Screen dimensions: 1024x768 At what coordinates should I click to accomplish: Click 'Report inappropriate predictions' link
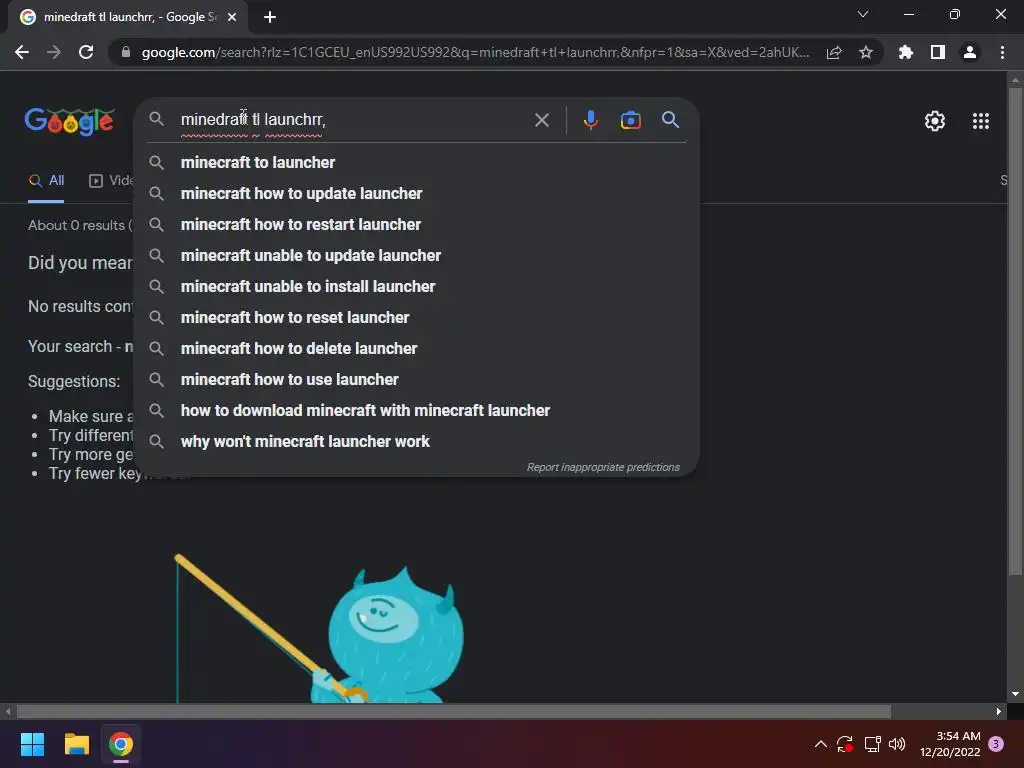click(603, 468)
